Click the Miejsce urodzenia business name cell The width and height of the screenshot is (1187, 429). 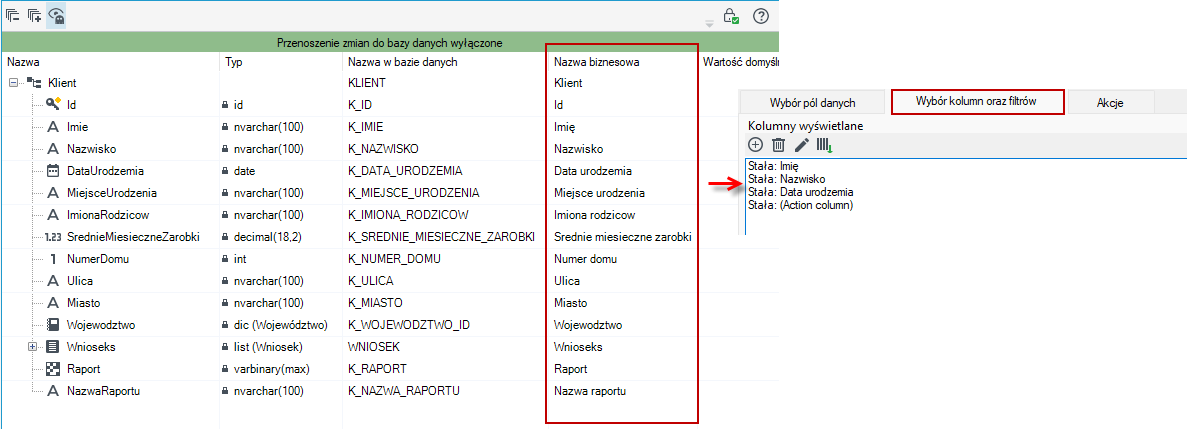click(600, 193)
